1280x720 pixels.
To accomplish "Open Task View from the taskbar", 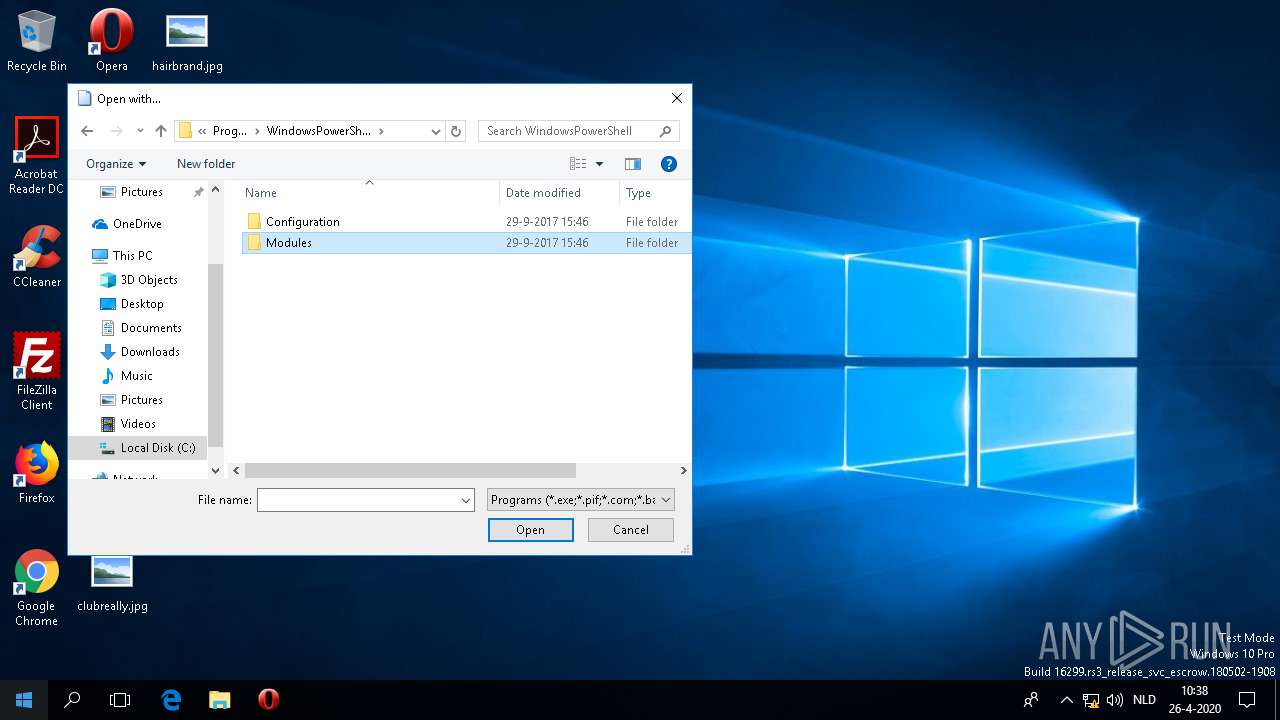I will (120, 700).
